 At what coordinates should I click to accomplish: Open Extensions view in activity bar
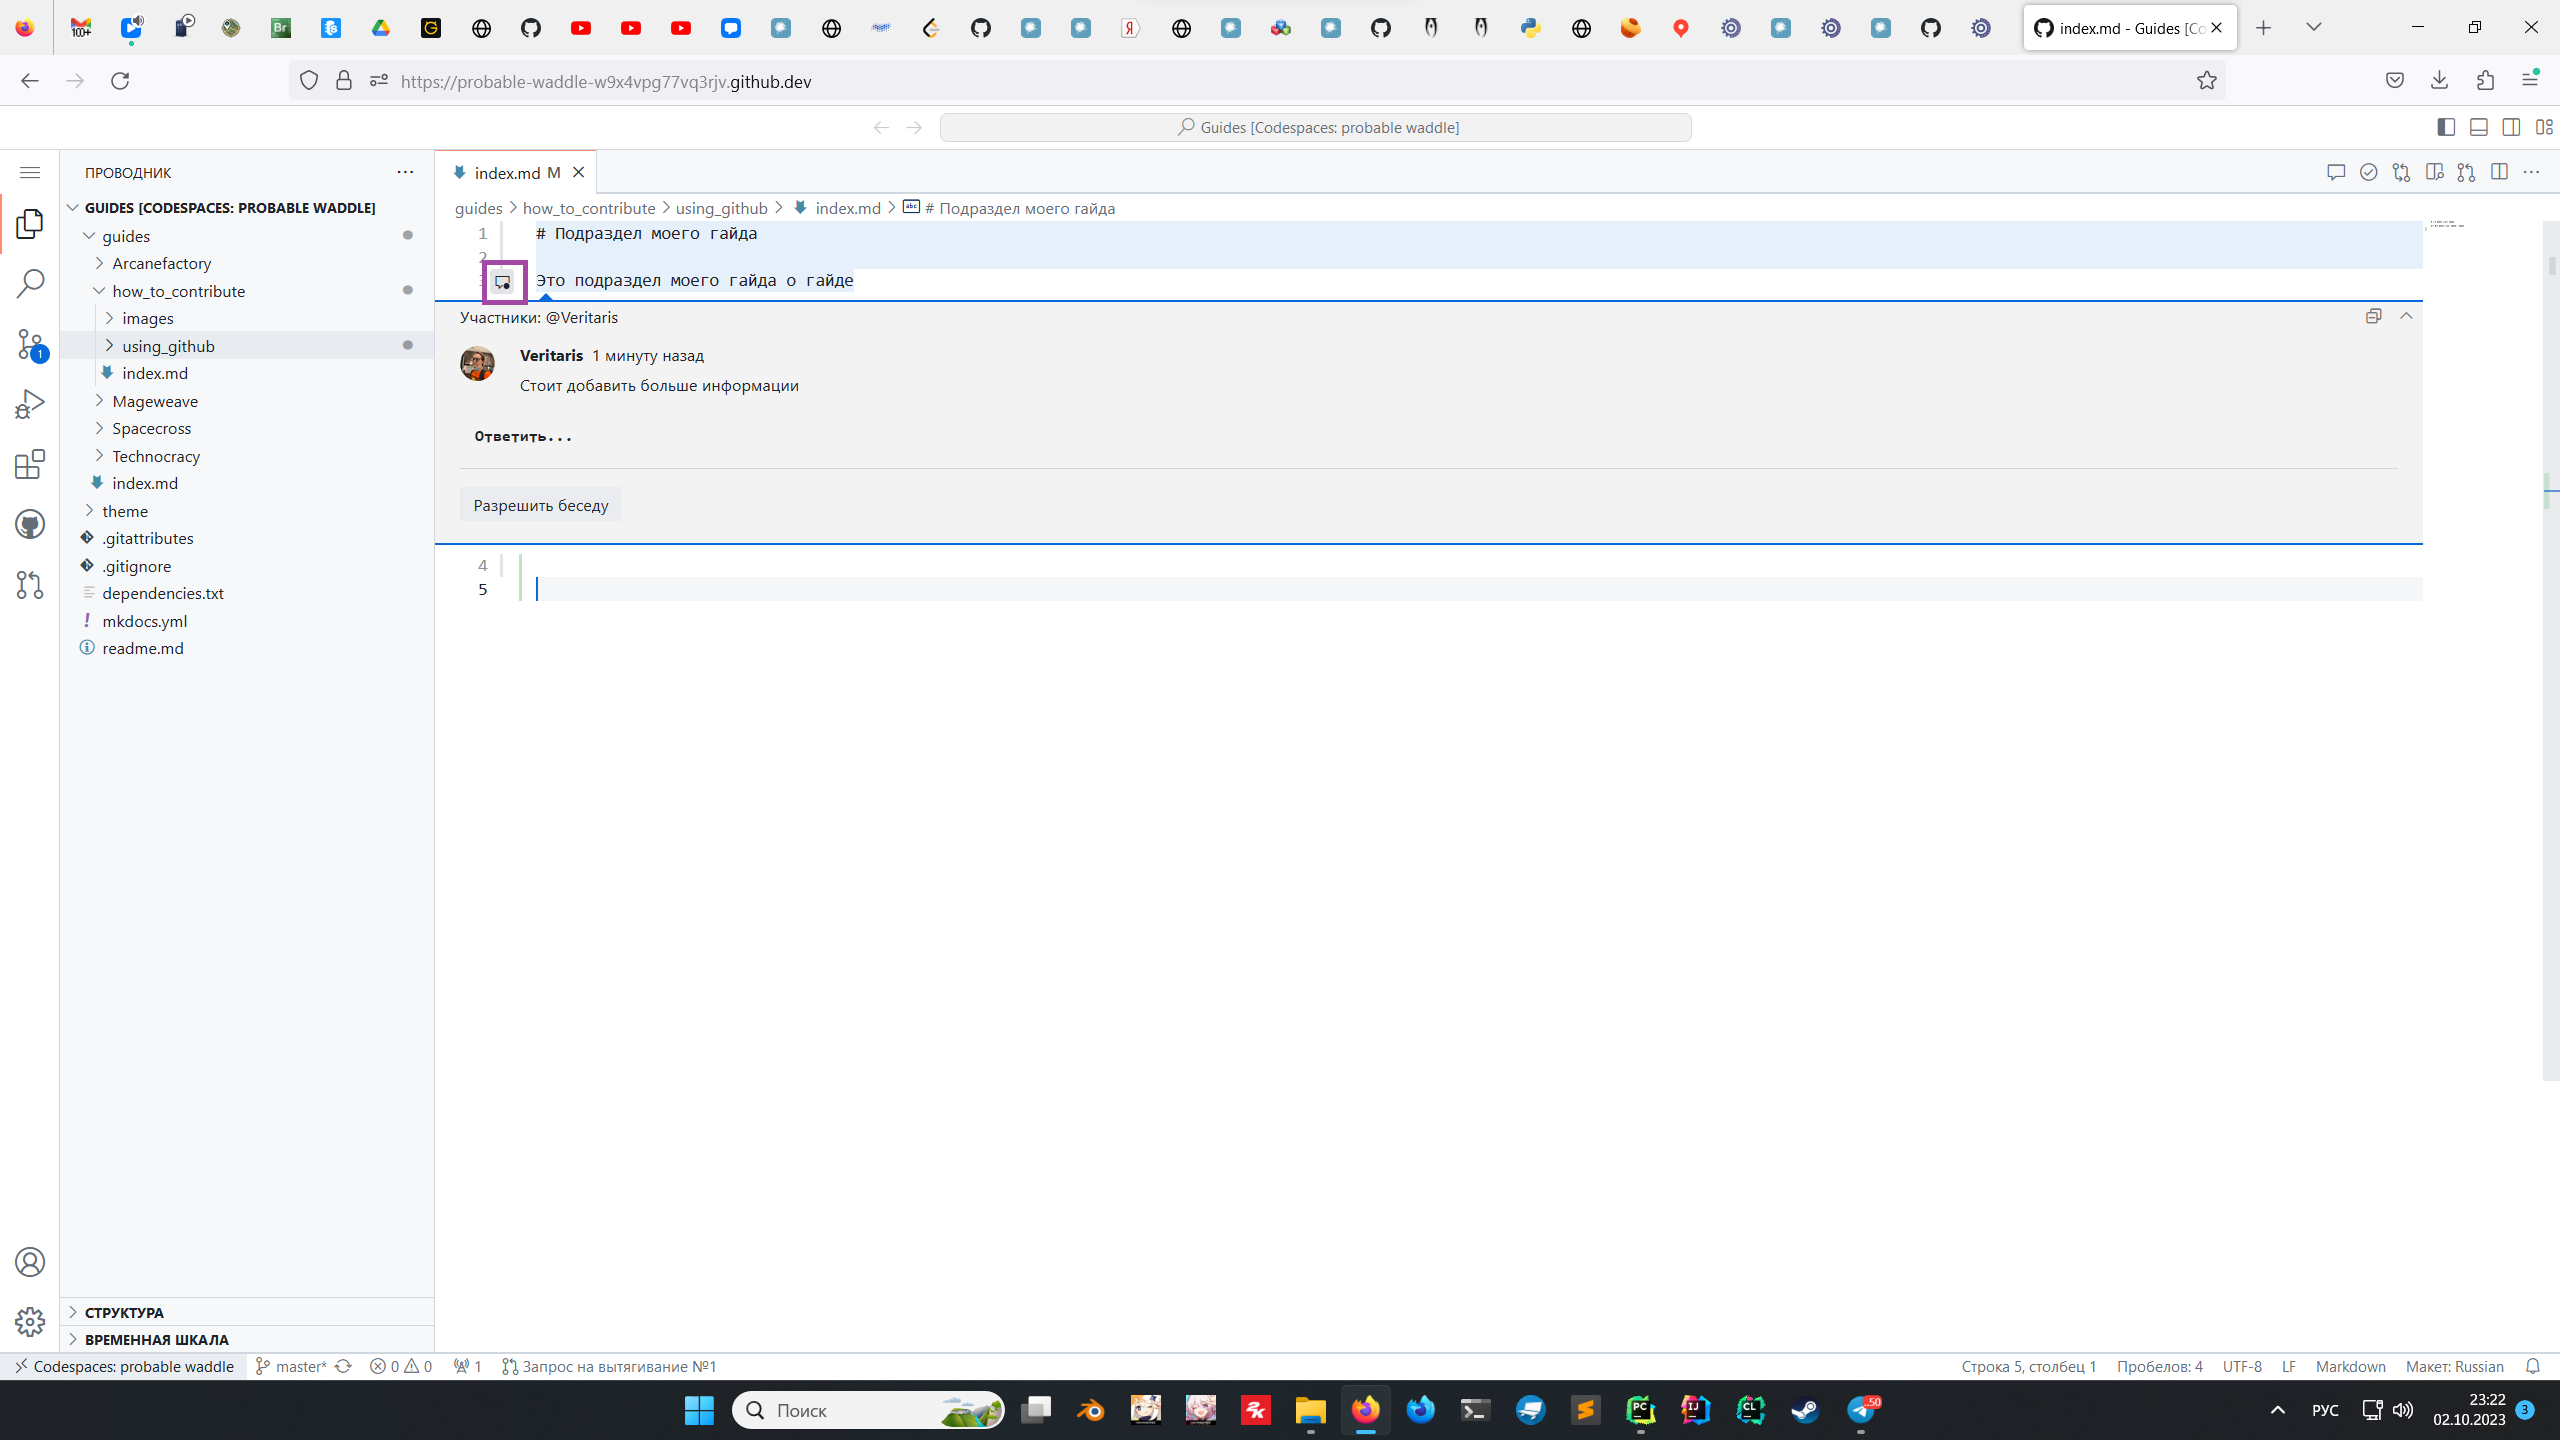tap(30, 464)
